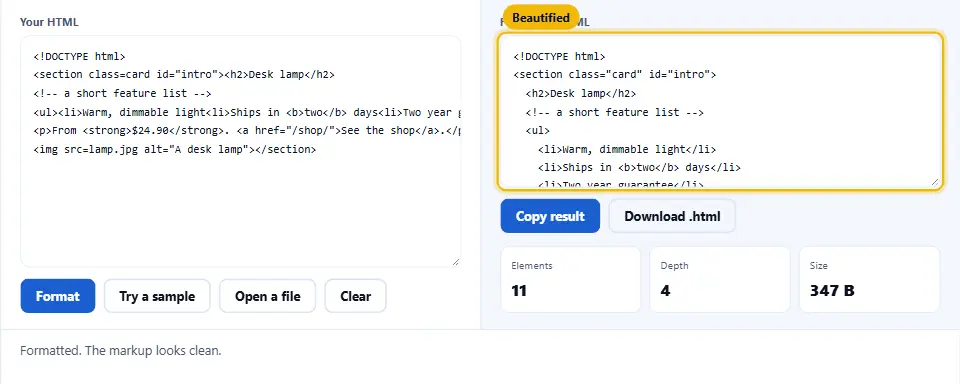960x384 pixels.
Task: Click input line '<!-- a short feature list -->'
Action: (122, 93)
